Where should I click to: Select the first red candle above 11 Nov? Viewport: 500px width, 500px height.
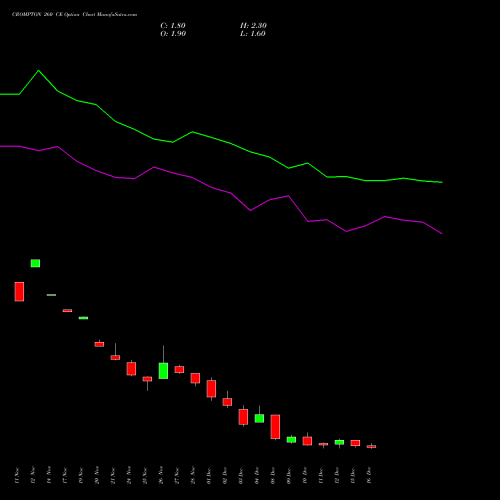coord(19,292)
